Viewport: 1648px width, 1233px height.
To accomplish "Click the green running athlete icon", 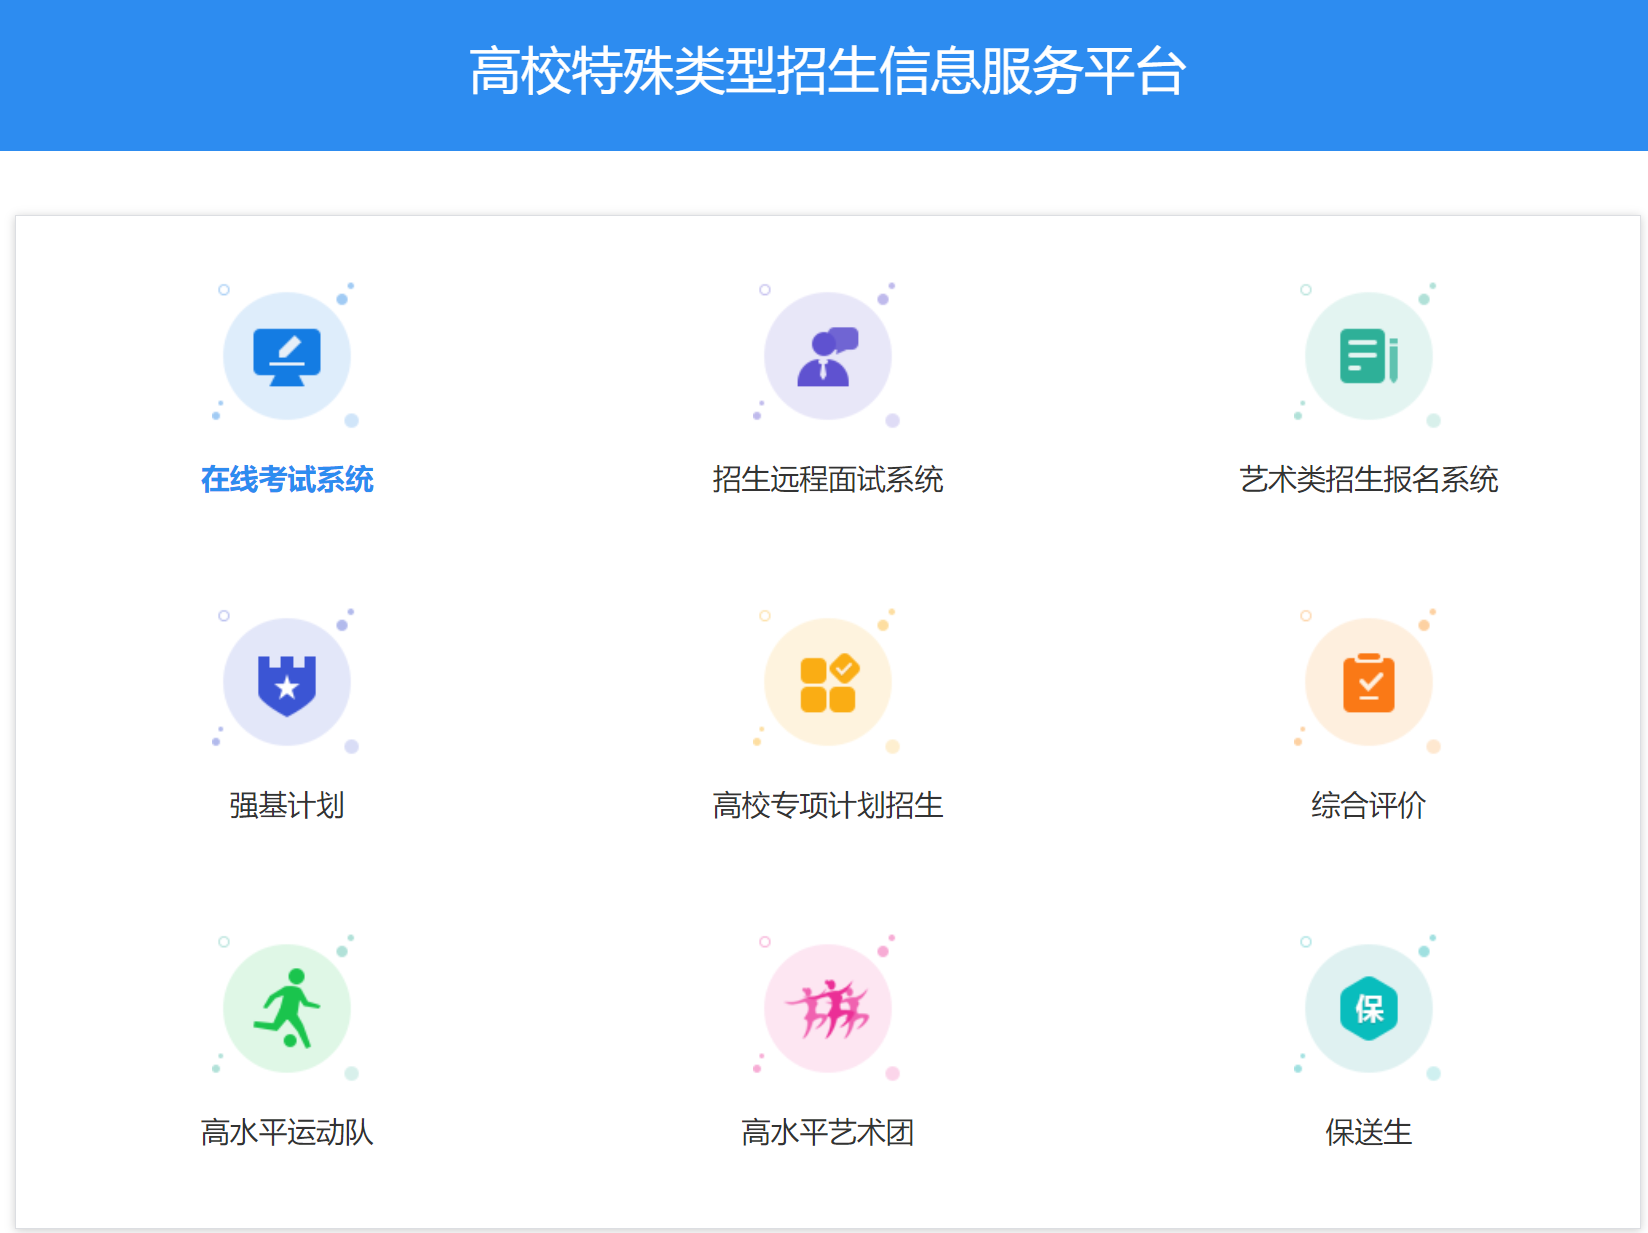I will (287, 1008).
